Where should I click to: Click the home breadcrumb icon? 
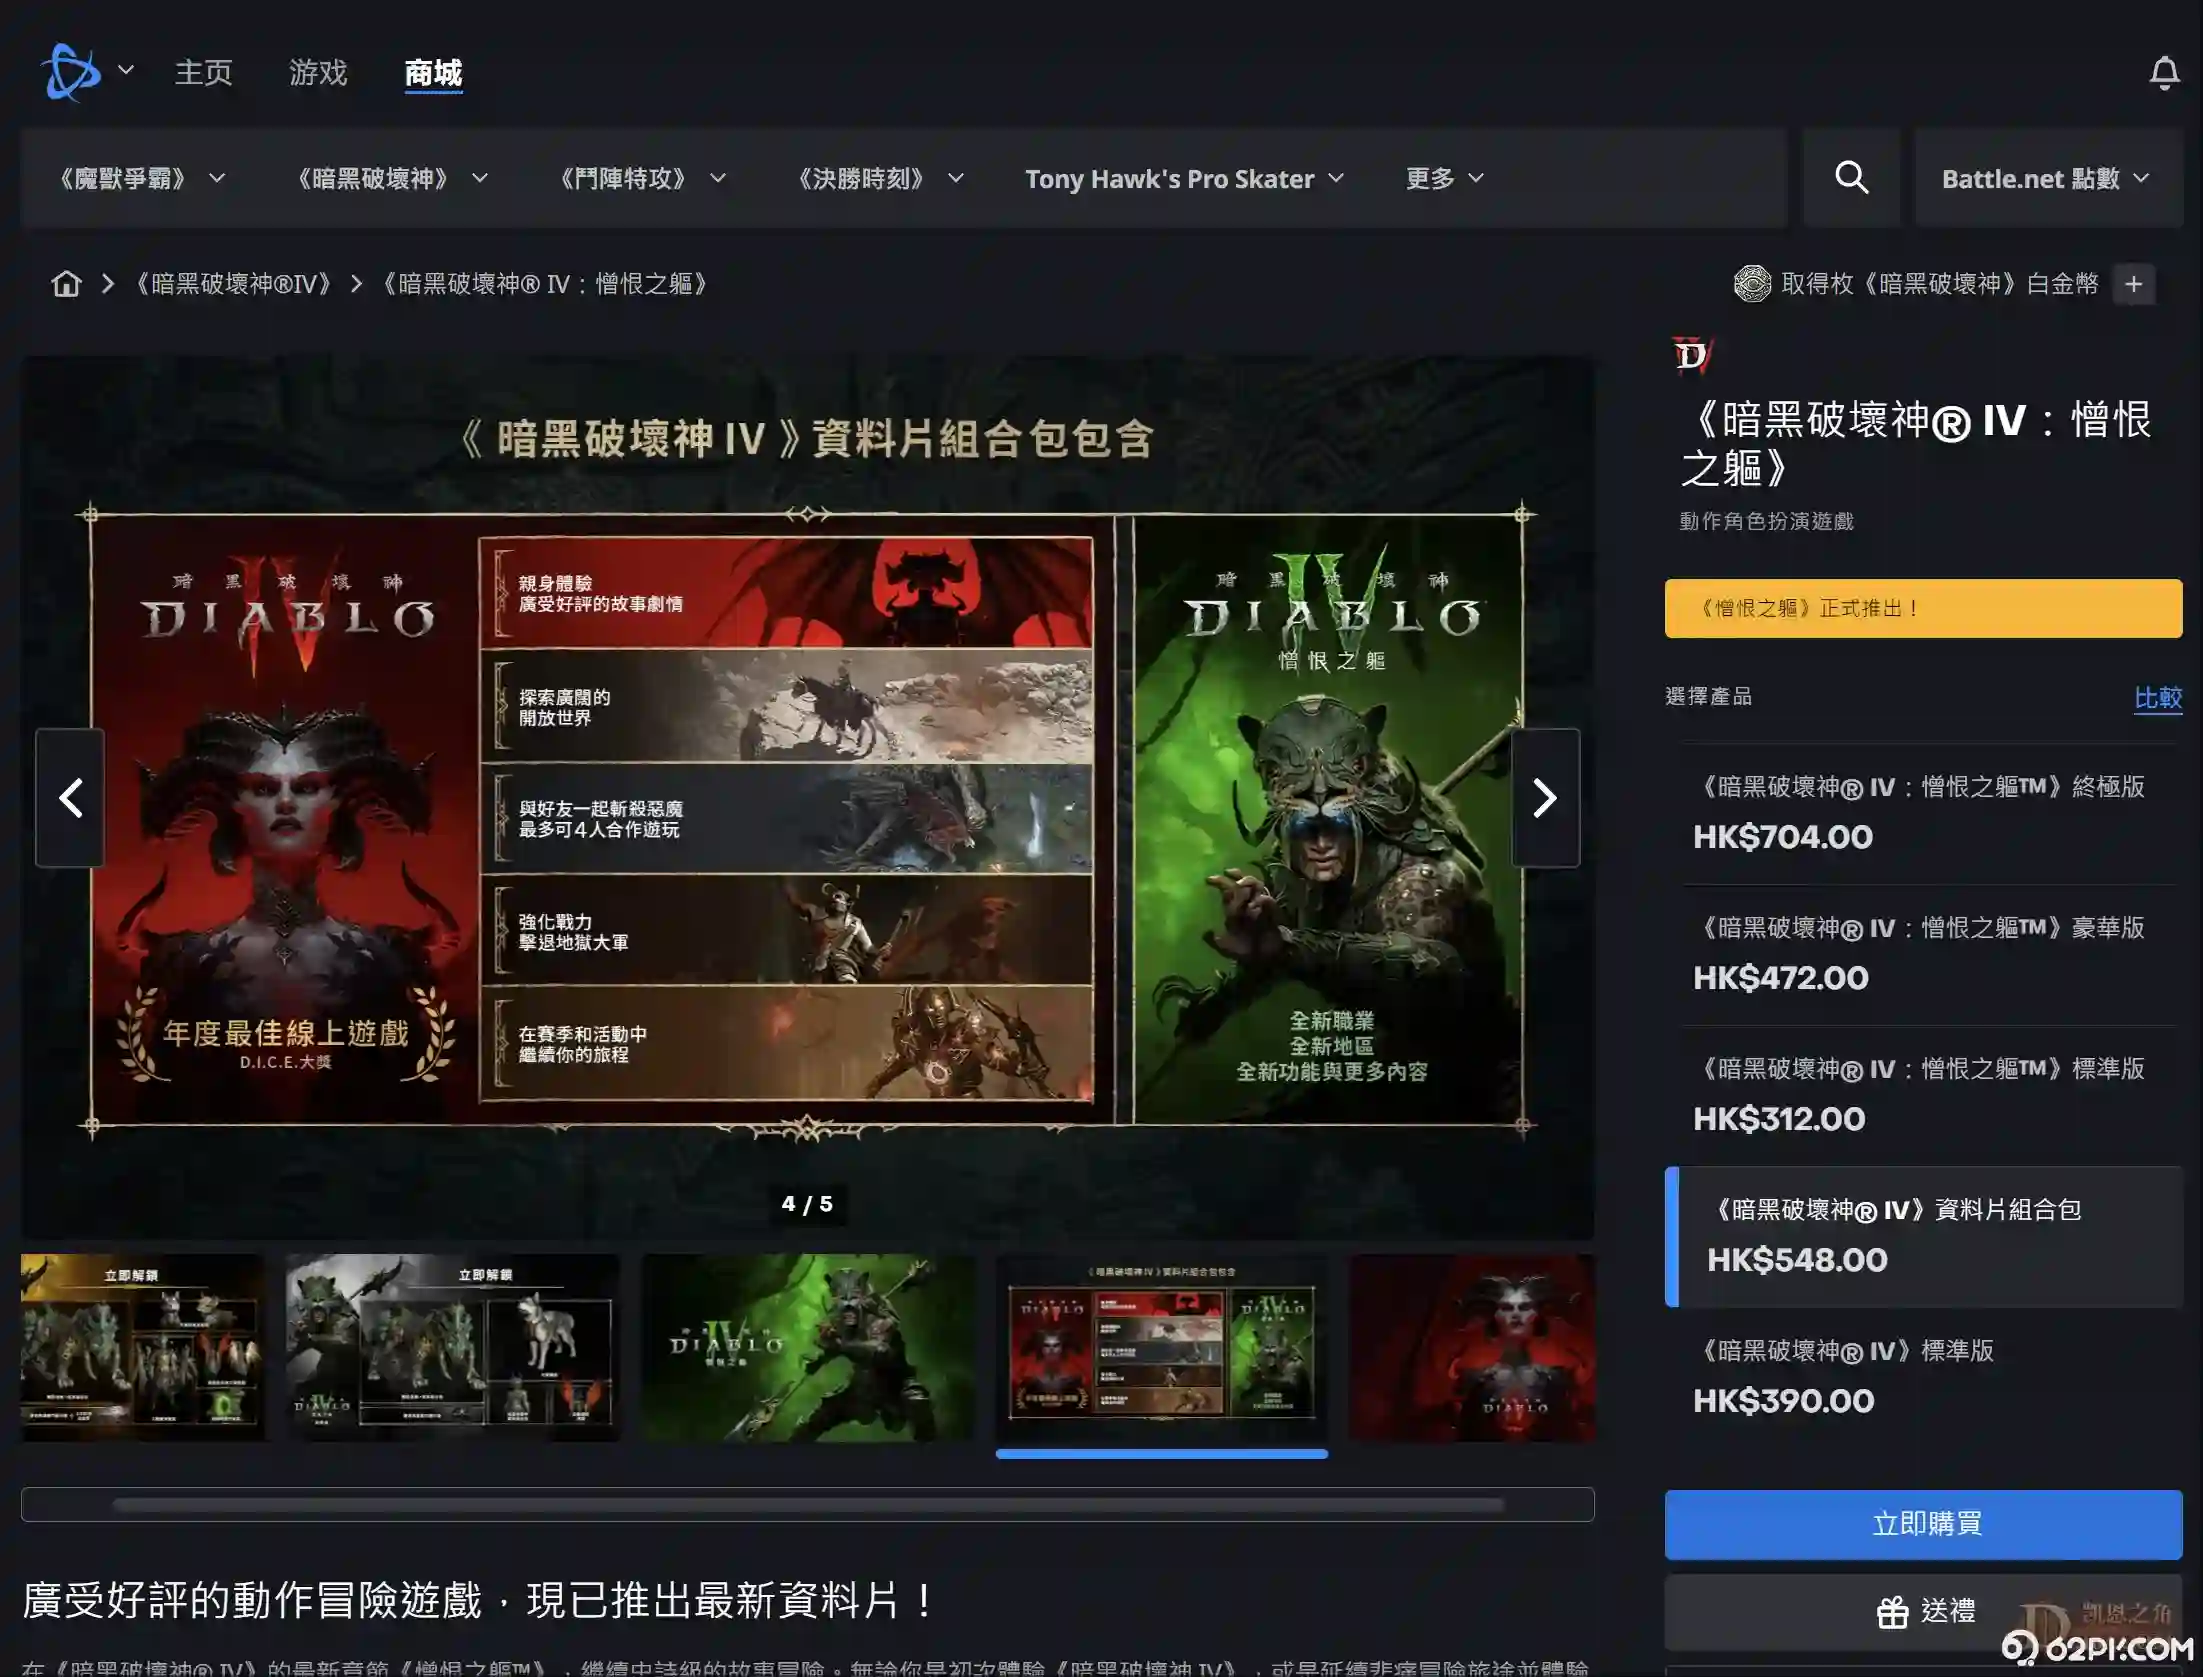66,284
